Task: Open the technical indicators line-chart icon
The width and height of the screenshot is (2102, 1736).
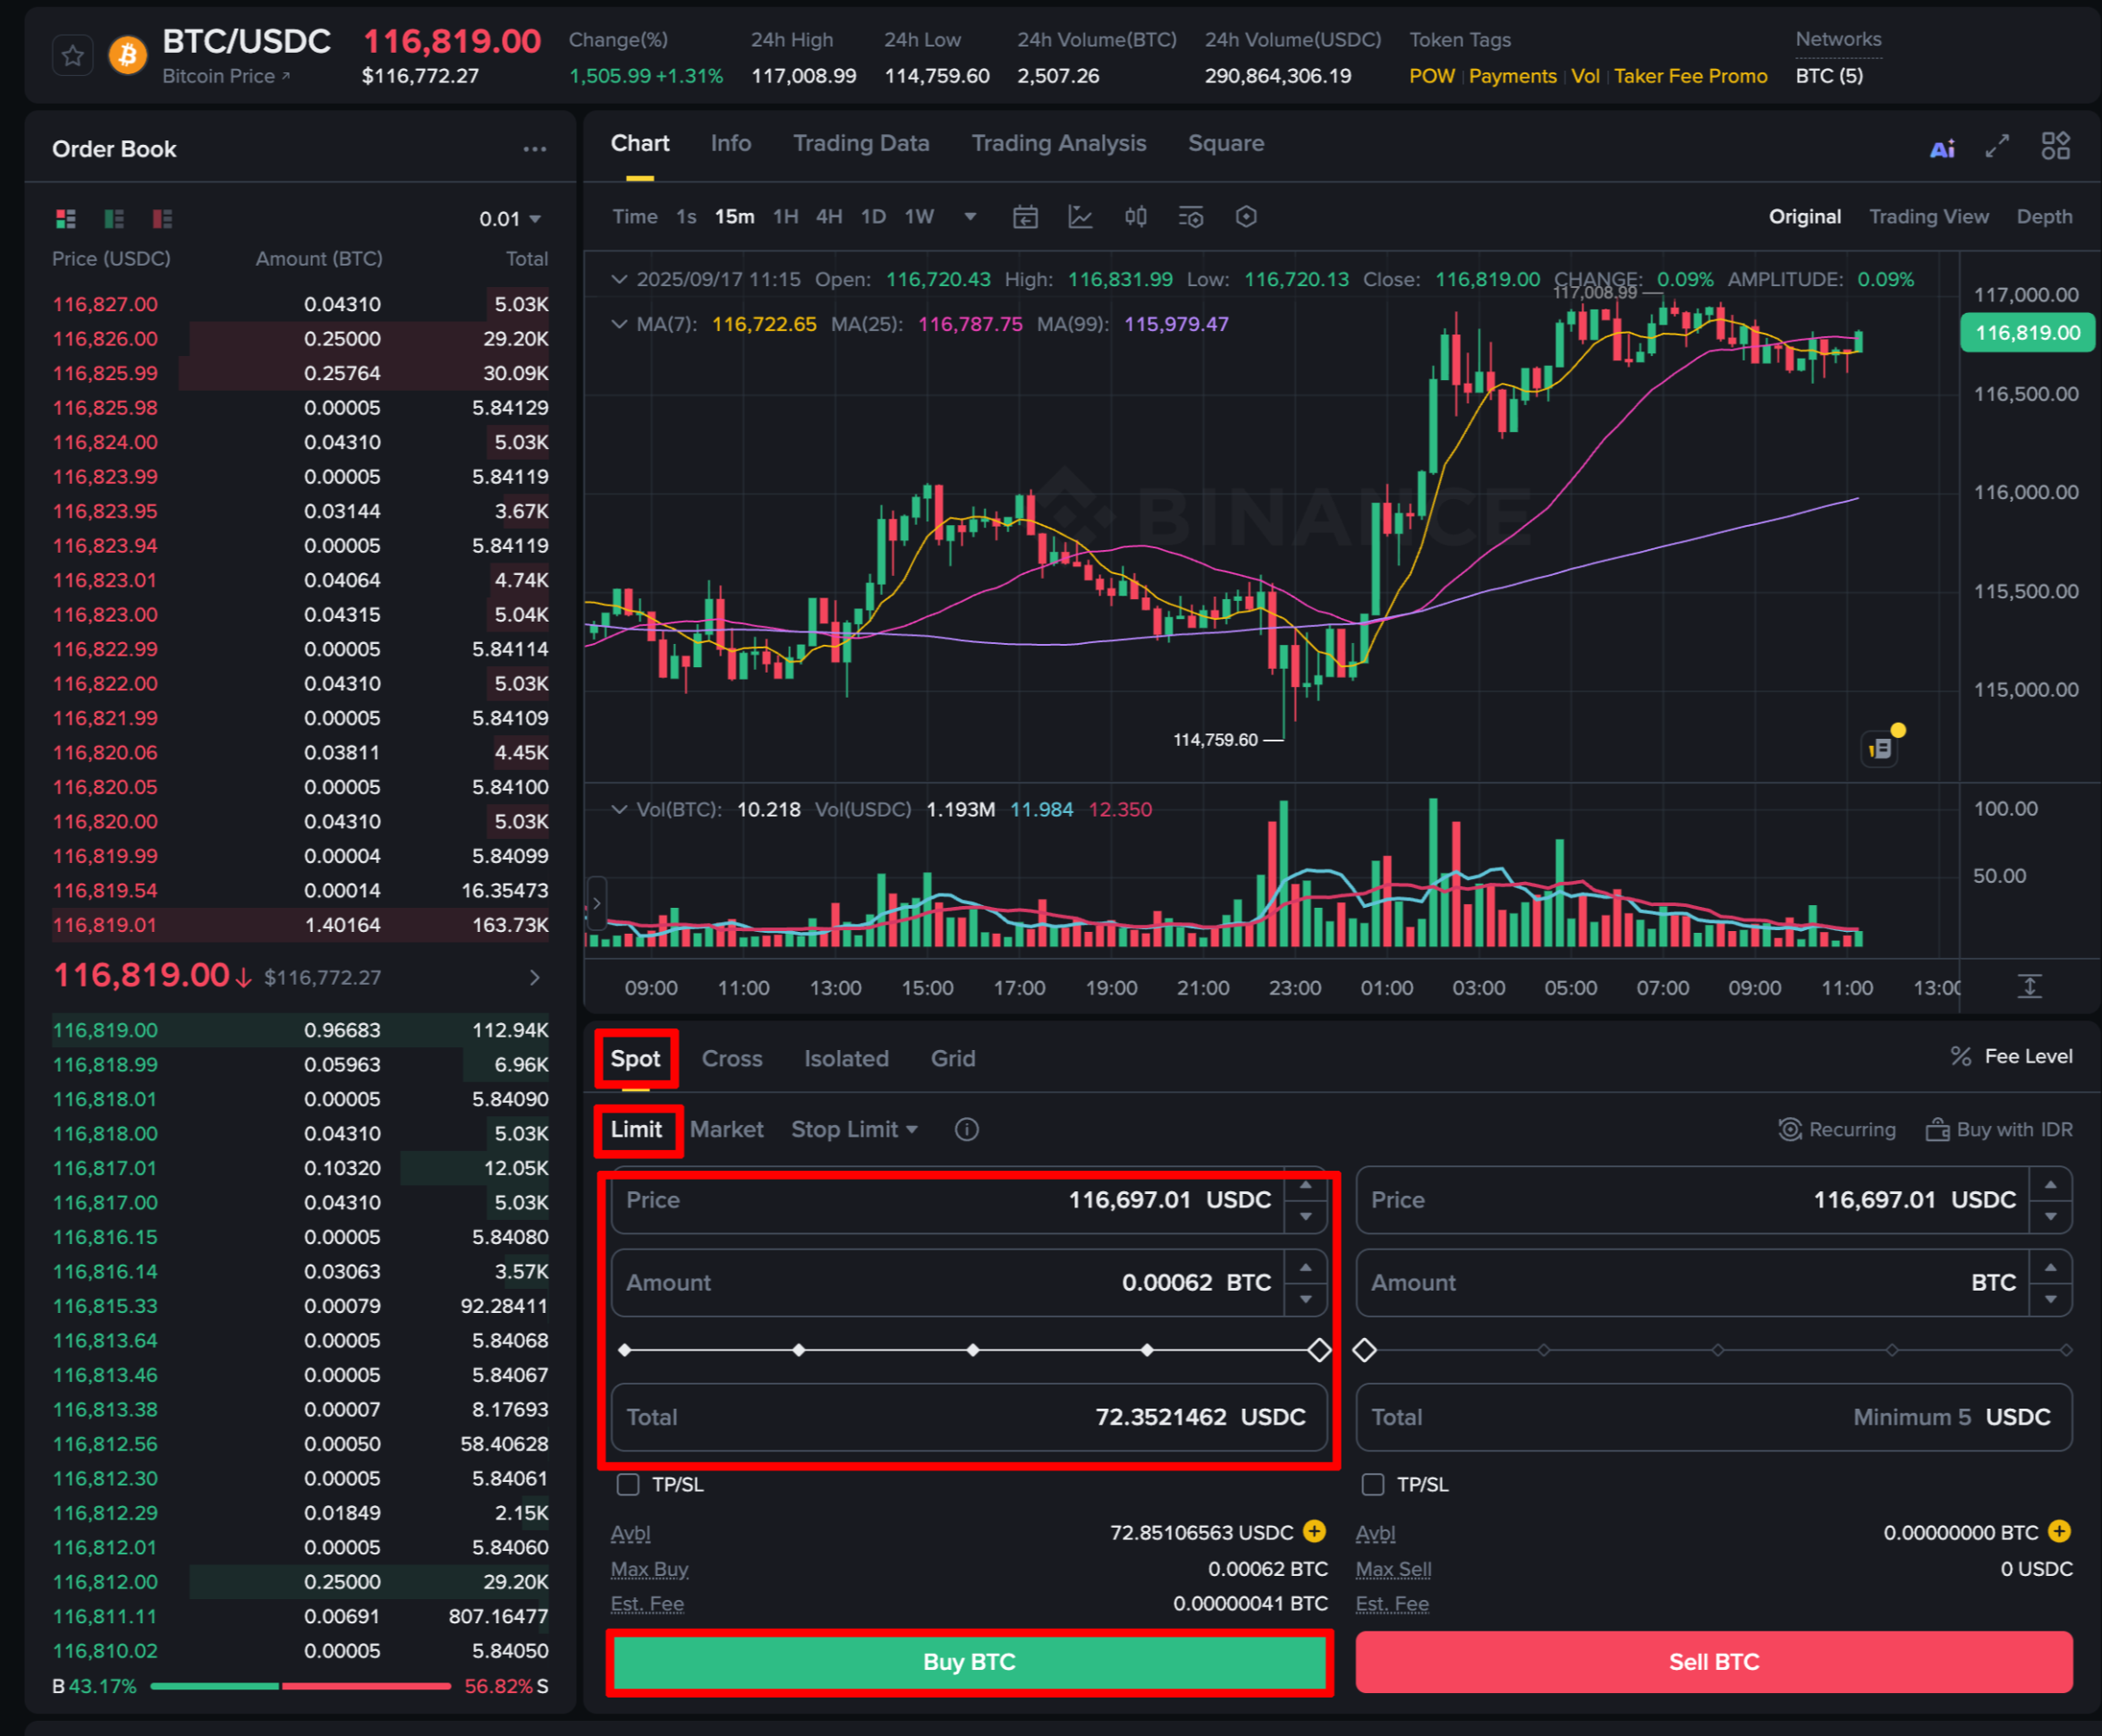Action: pyautogui.click(x=1080, y=217)
